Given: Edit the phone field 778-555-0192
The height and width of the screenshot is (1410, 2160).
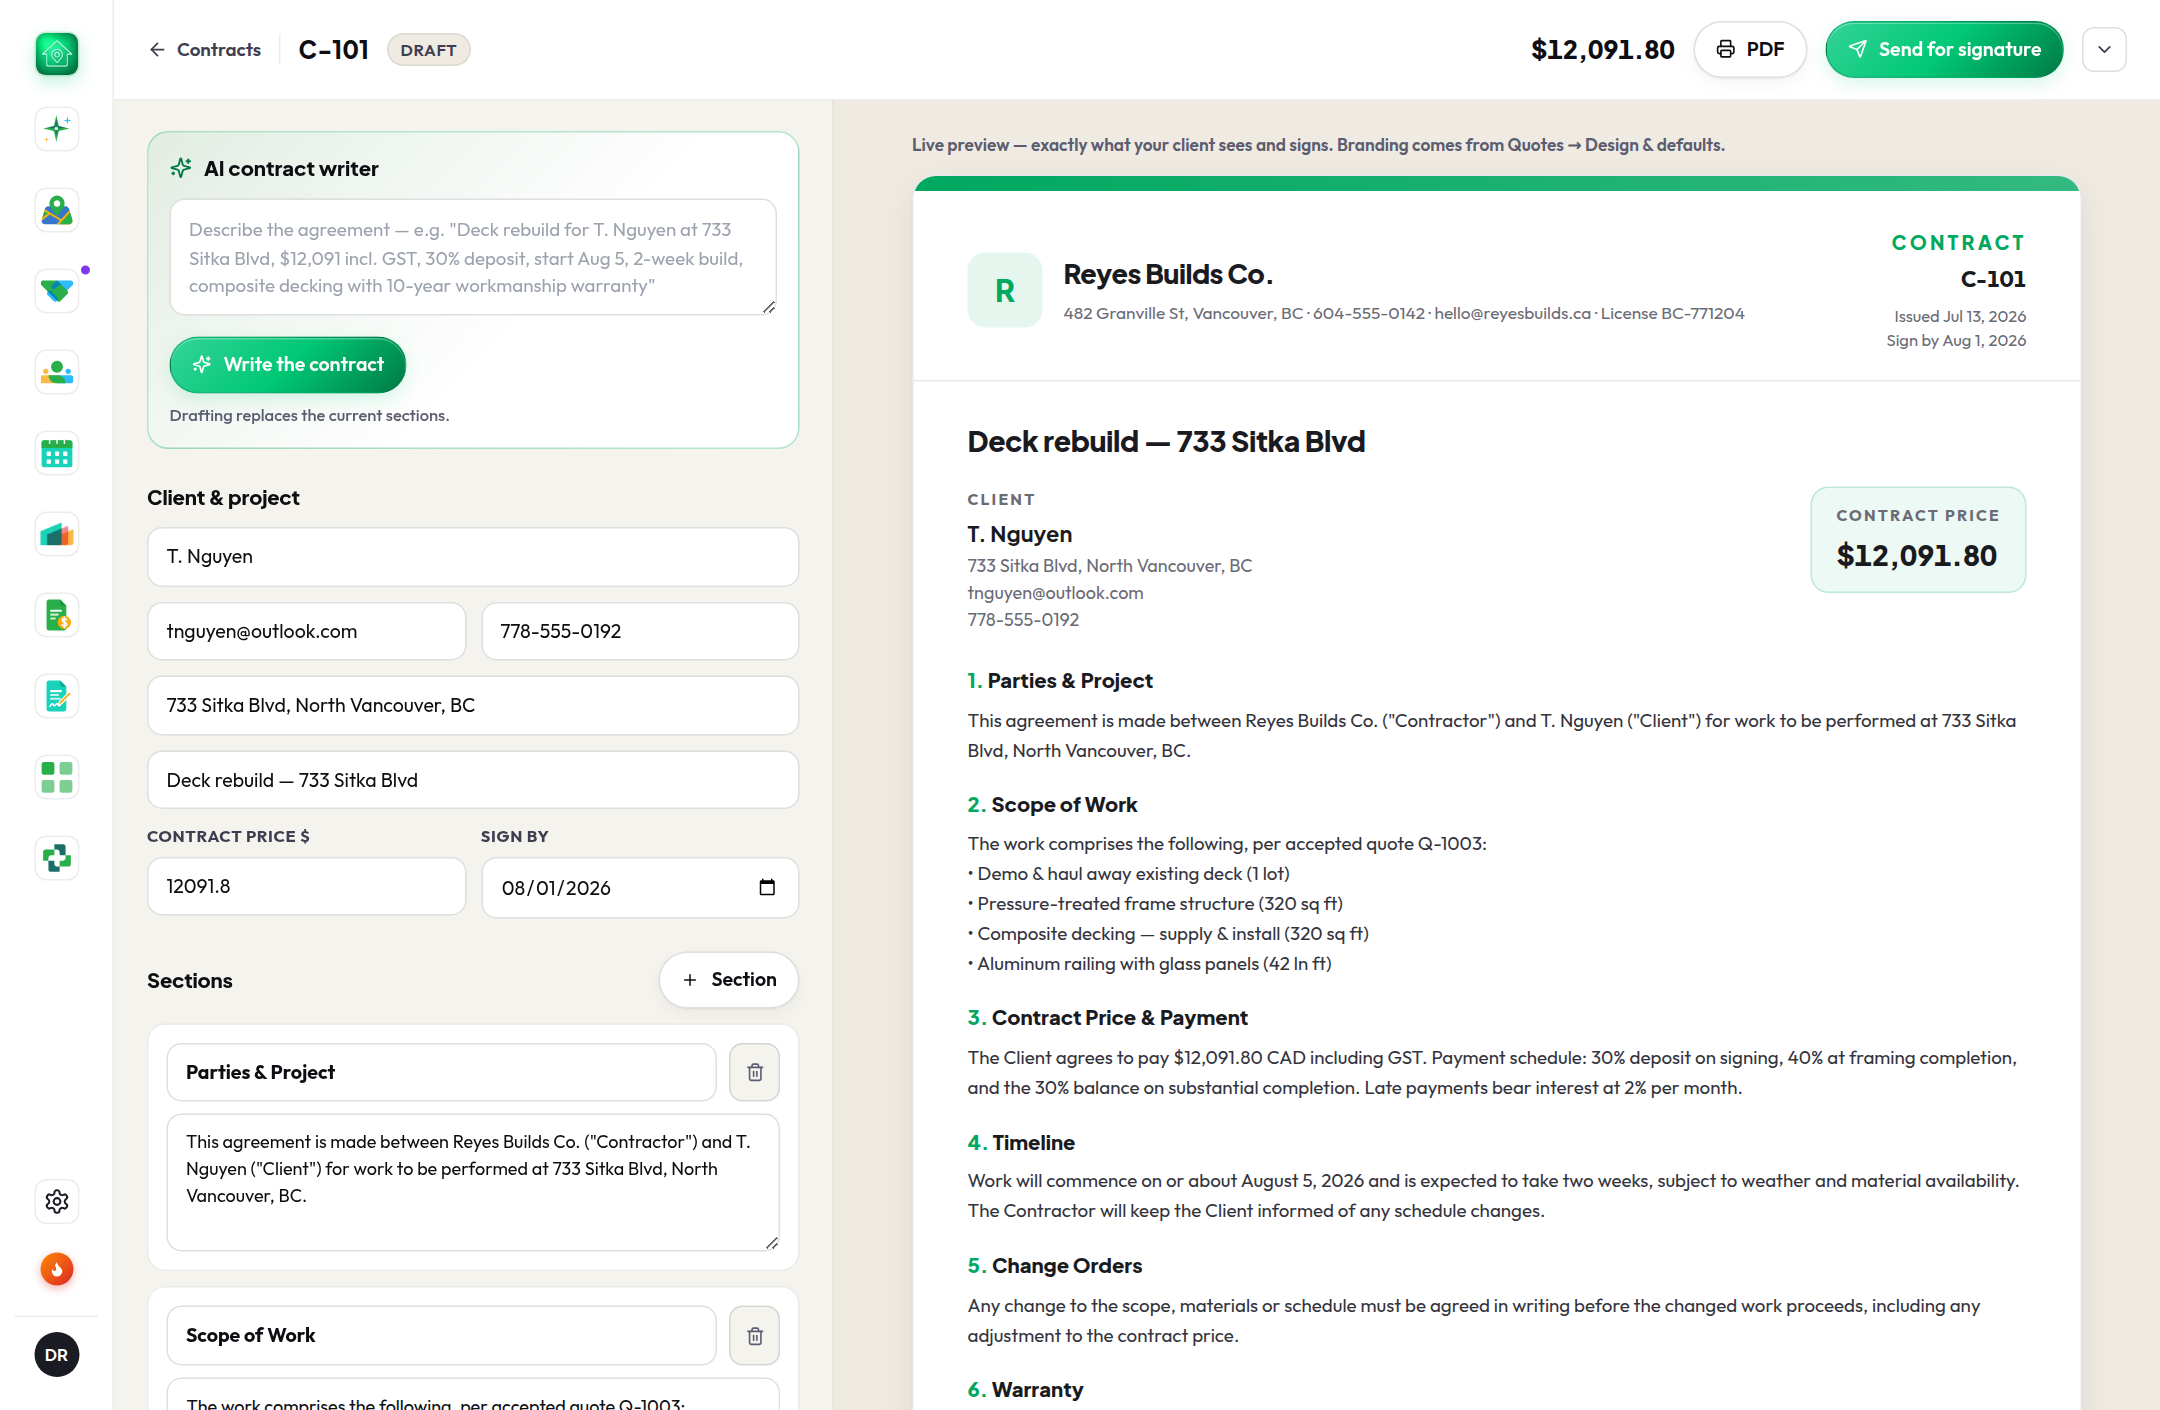Looking at the screenshot, I should coord(640,631).
